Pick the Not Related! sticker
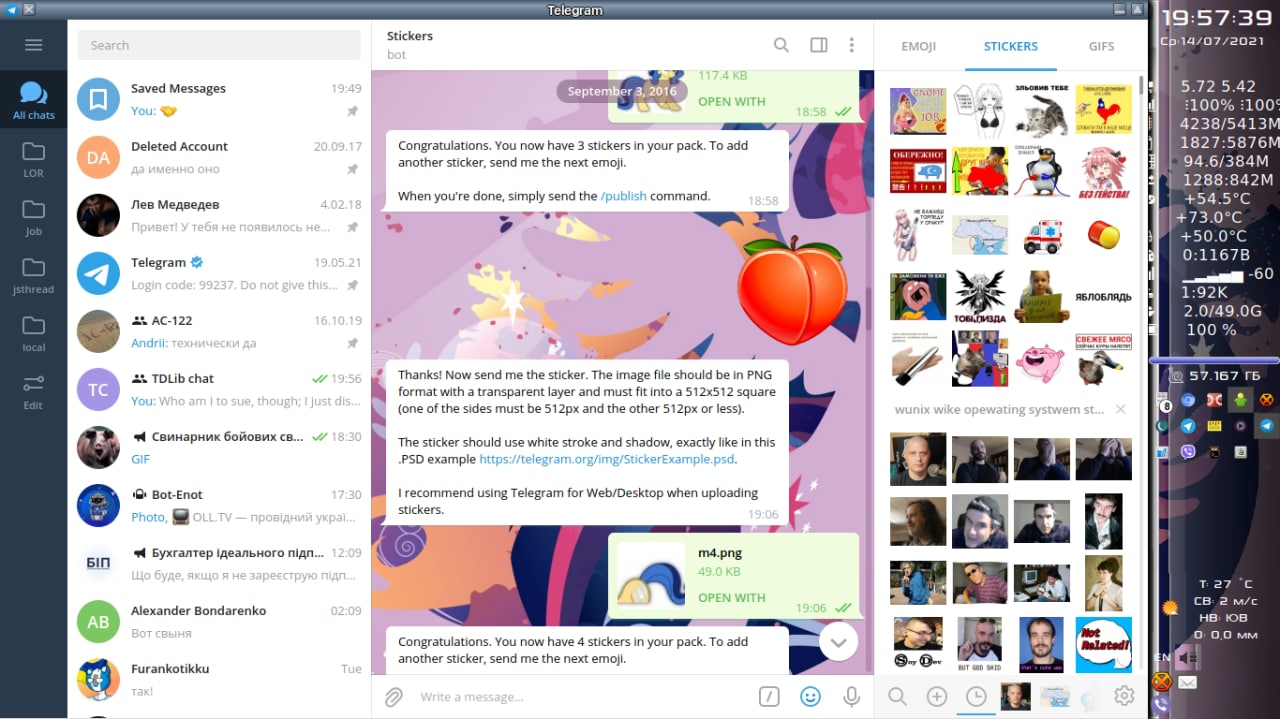 point(1103,645)
